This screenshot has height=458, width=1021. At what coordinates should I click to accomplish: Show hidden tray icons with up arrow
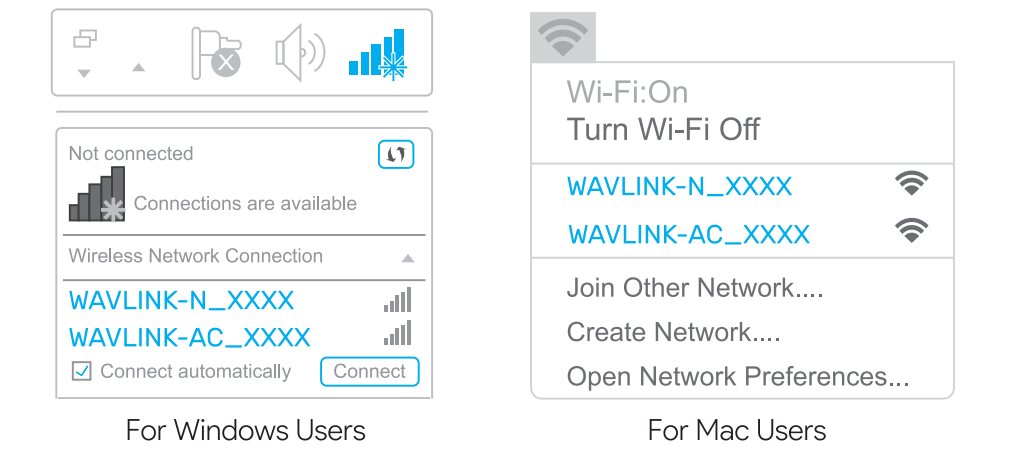click(139, 68)
